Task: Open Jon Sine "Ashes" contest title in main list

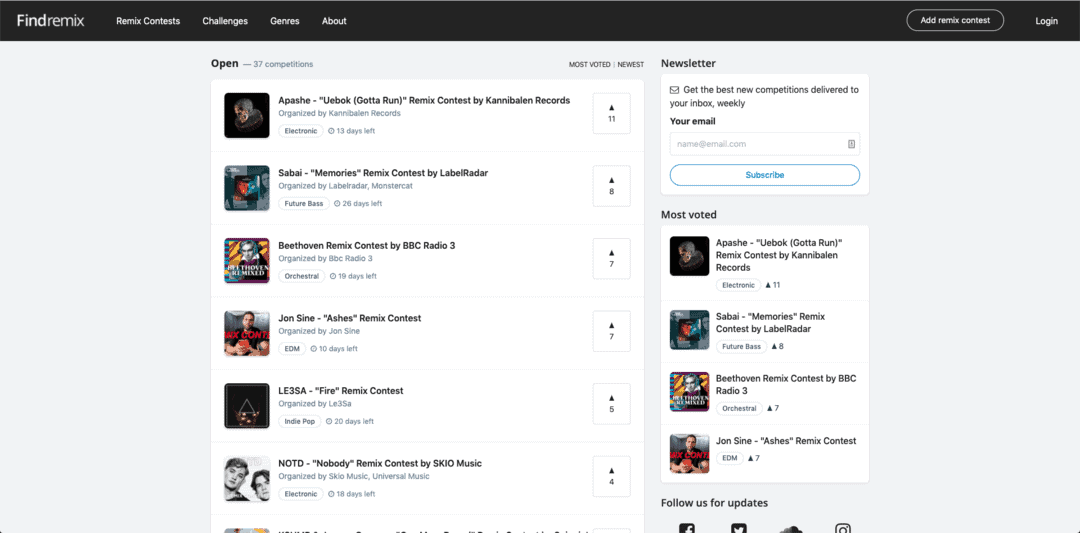Action: tap(349, 318)
